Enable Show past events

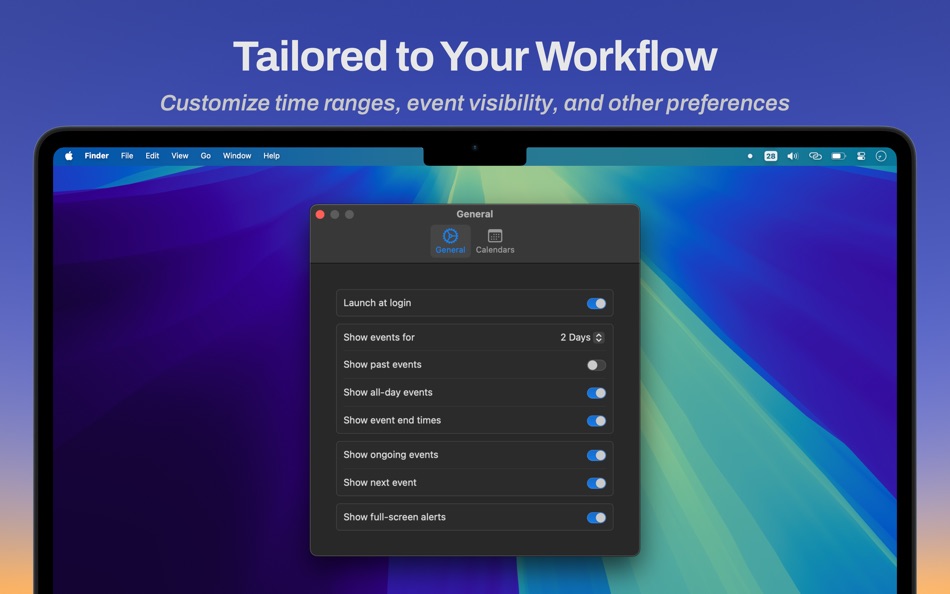tap(596, 365)
